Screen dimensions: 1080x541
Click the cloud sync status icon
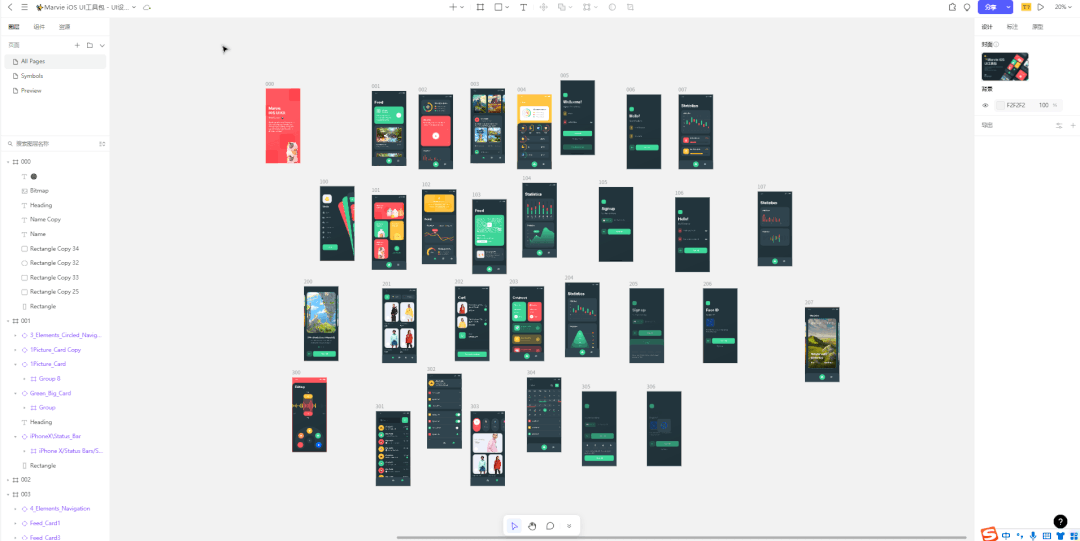pyautogui.click(x=147, y=7)
